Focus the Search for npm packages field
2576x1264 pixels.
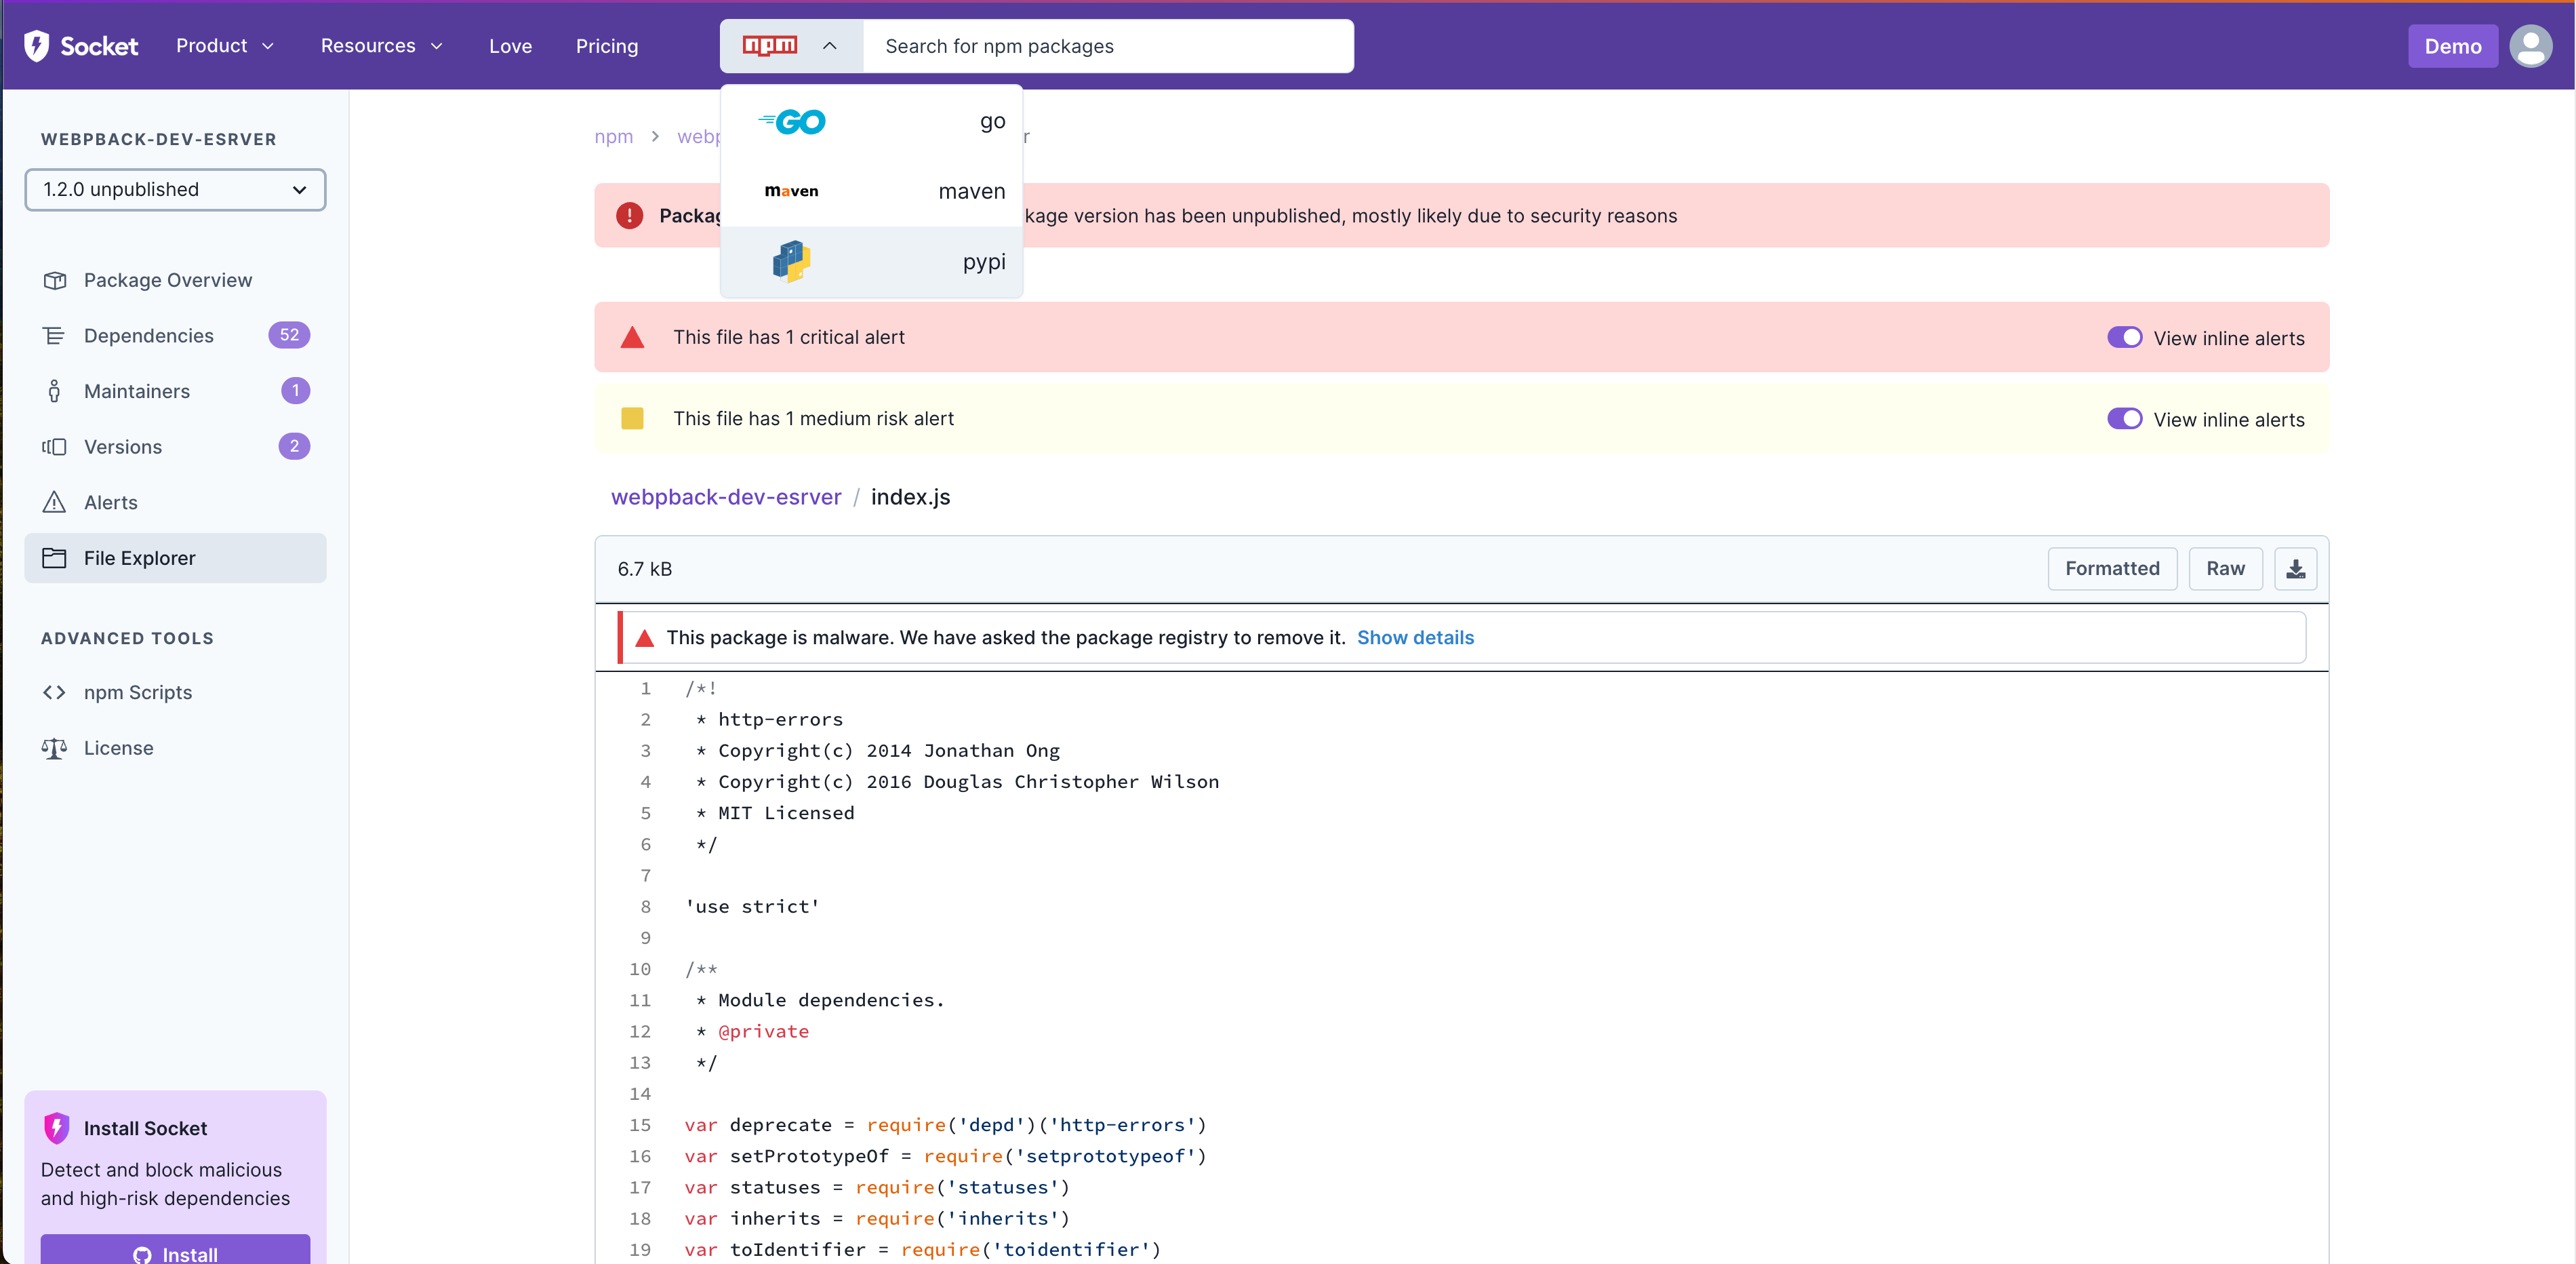pyautogui.click(x=1108, y=46)
